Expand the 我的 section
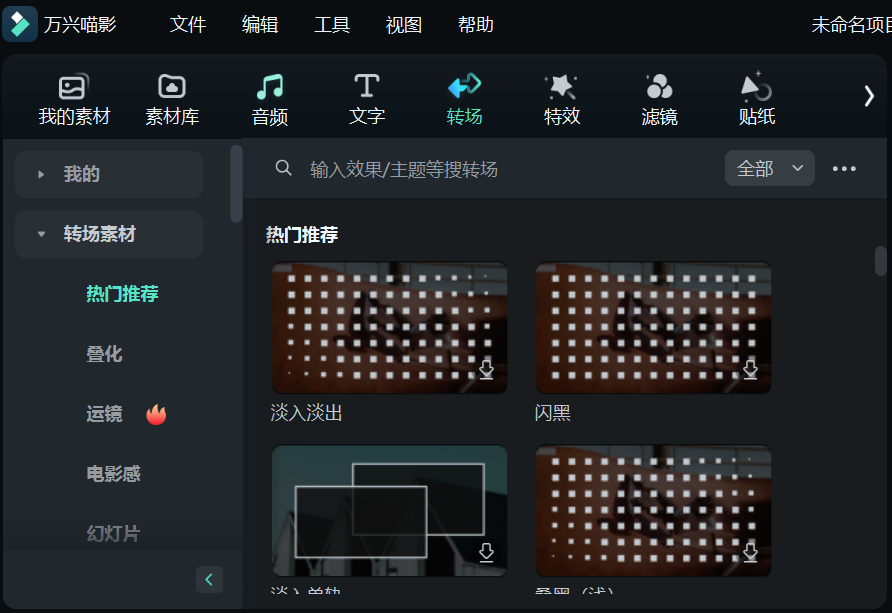 (108, 174)
